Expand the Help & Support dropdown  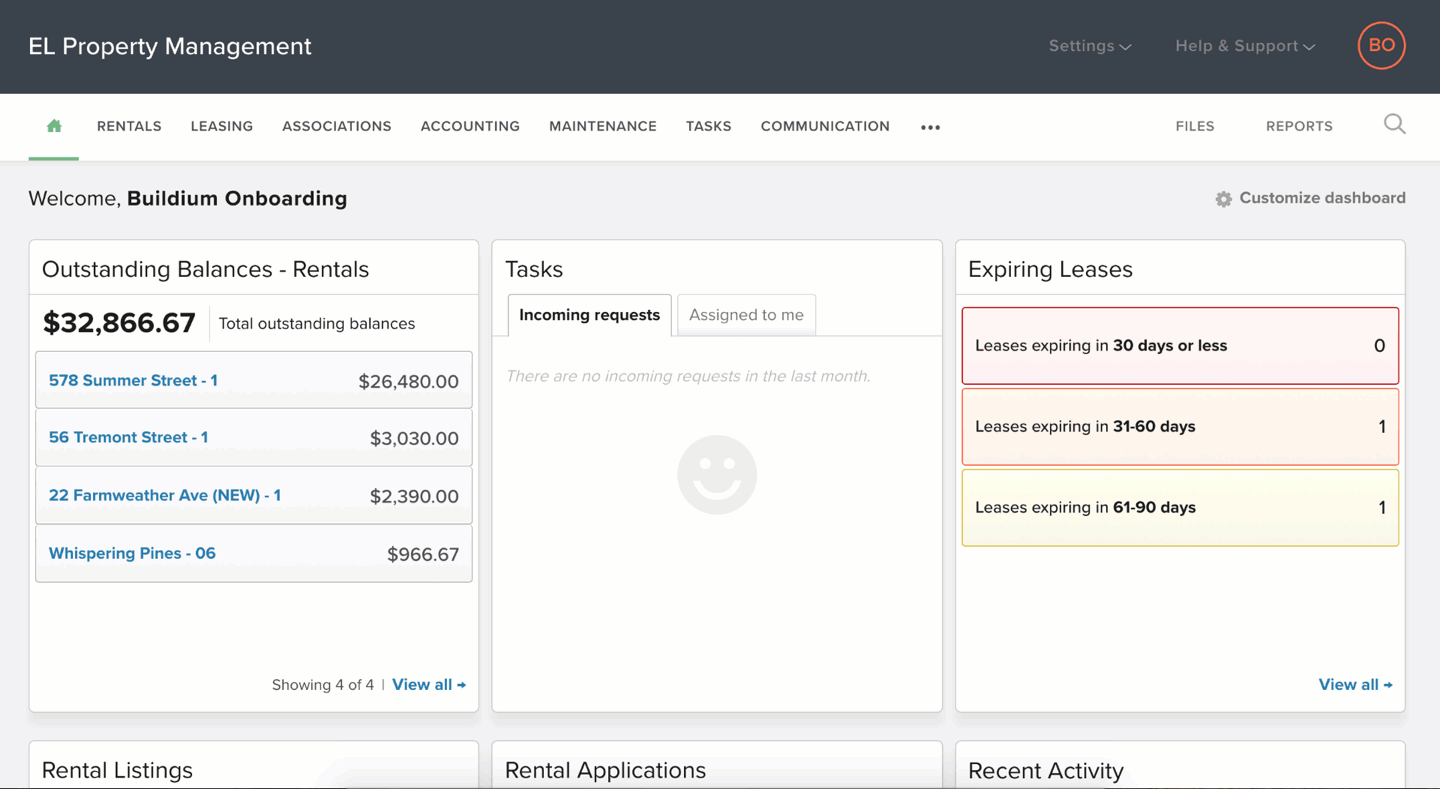pos(1244,46)
